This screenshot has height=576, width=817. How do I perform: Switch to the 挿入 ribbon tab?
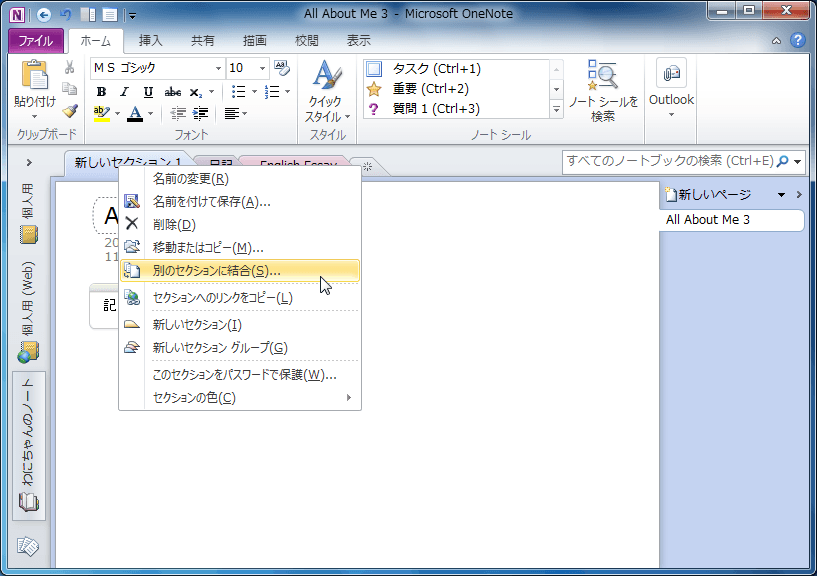coord(151,41)
